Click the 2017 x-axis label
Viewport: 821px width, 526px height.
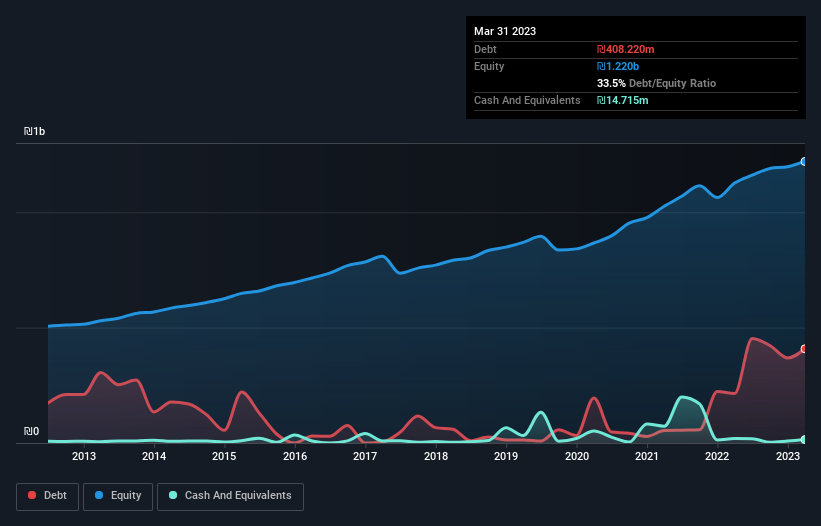tap(365, 456)
